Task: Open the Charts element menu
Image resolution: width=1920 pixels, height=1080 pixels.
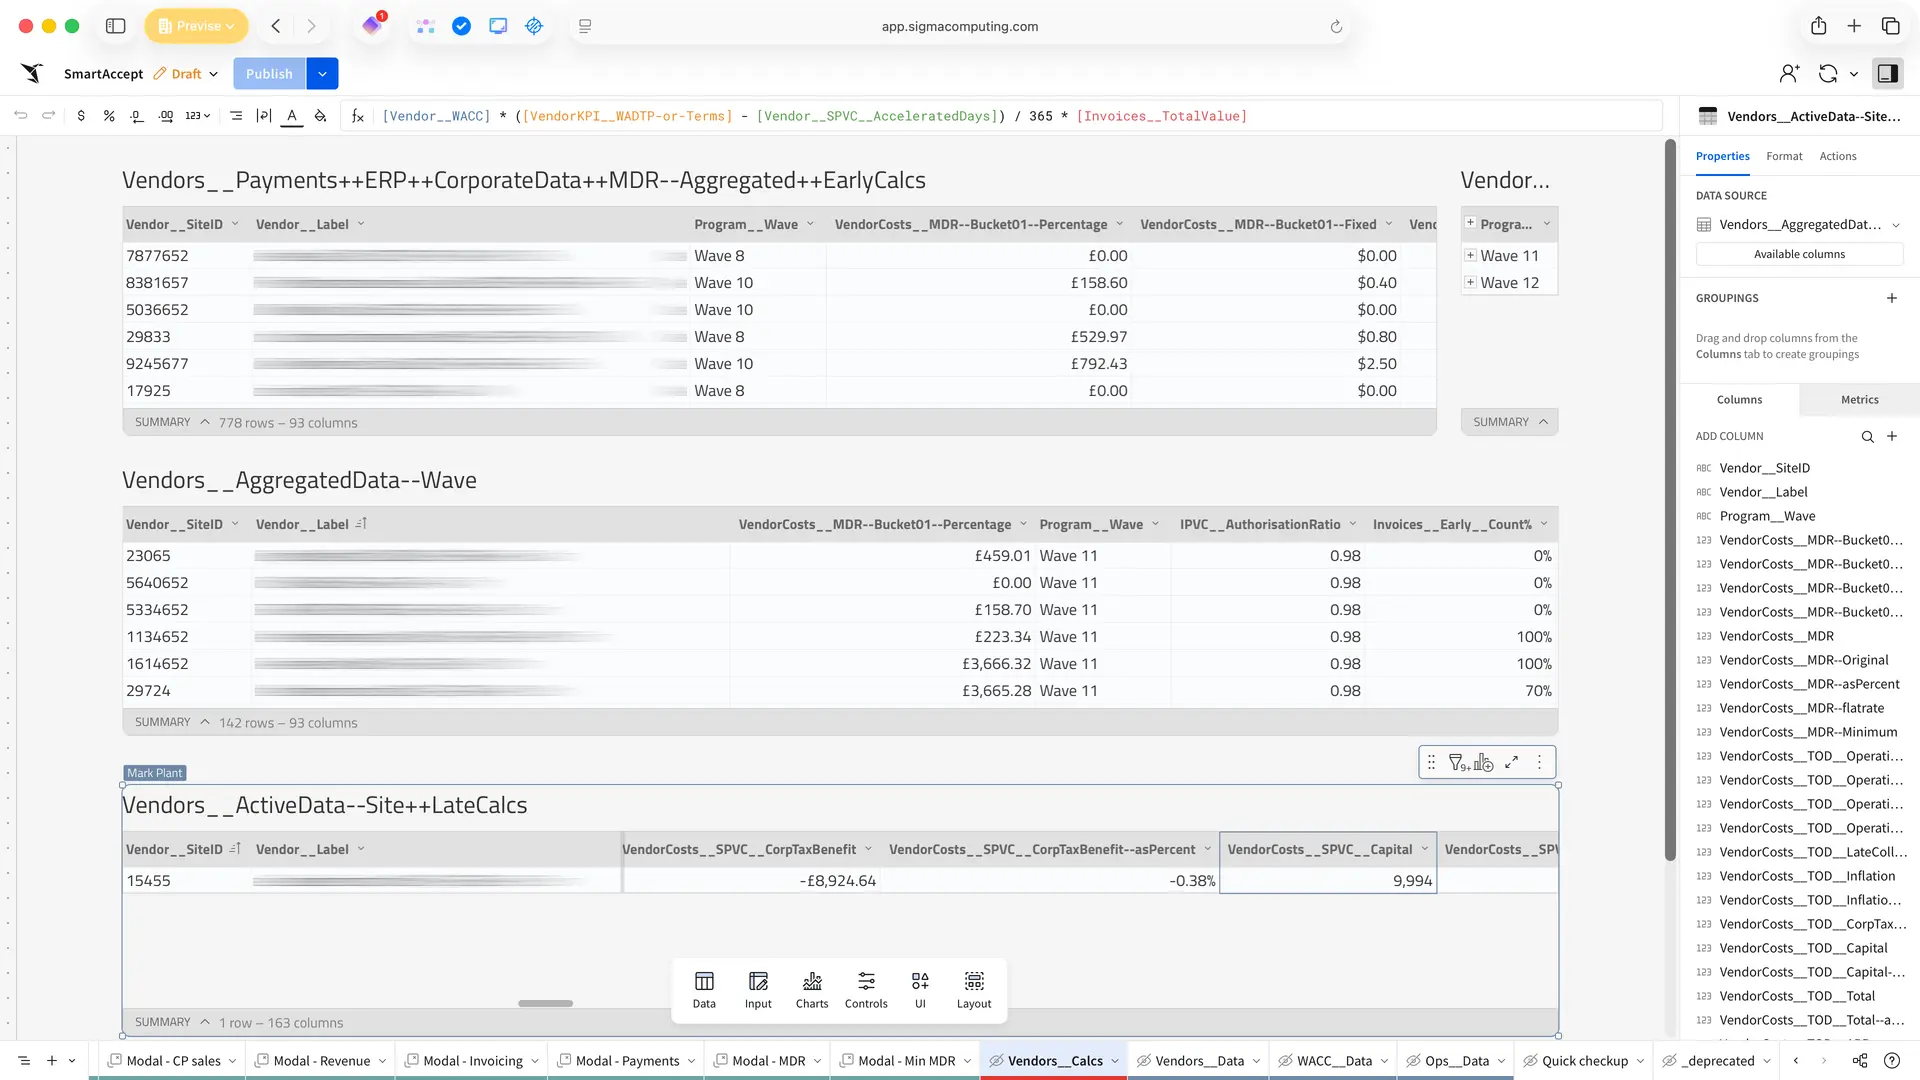Action: point(811,990)
